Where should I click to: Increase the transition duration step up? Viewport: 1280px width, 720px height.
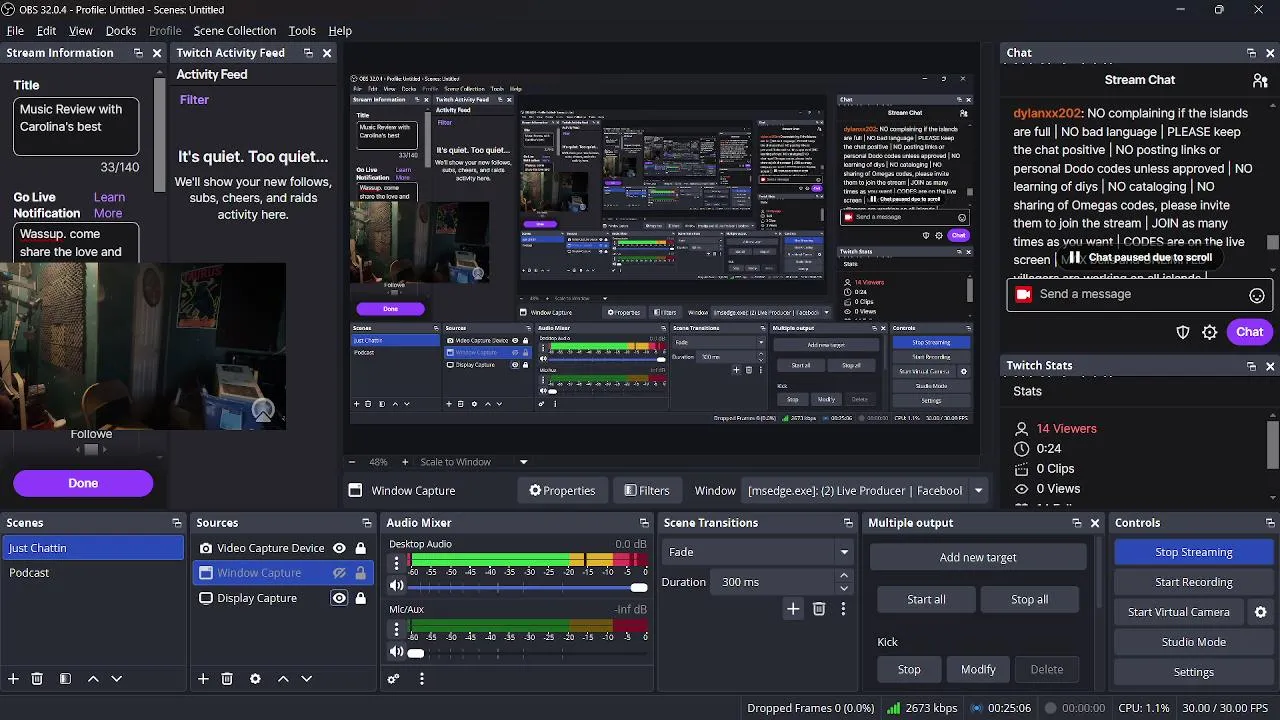[x=844, y=576]
